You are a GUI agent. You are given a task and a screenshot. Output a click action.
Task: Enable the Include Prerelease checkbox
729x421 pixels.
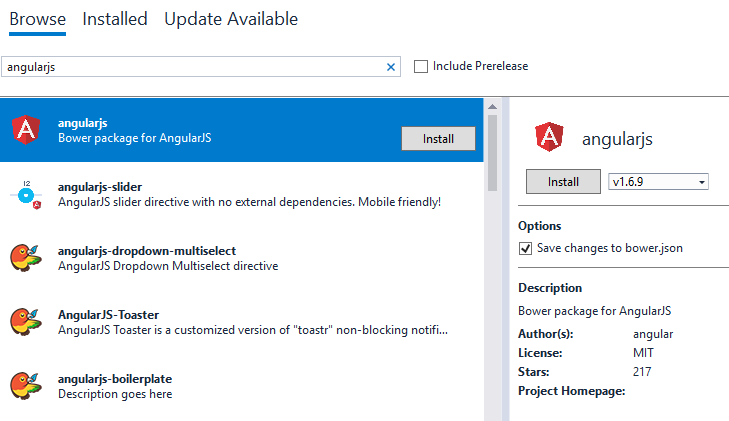421,67
